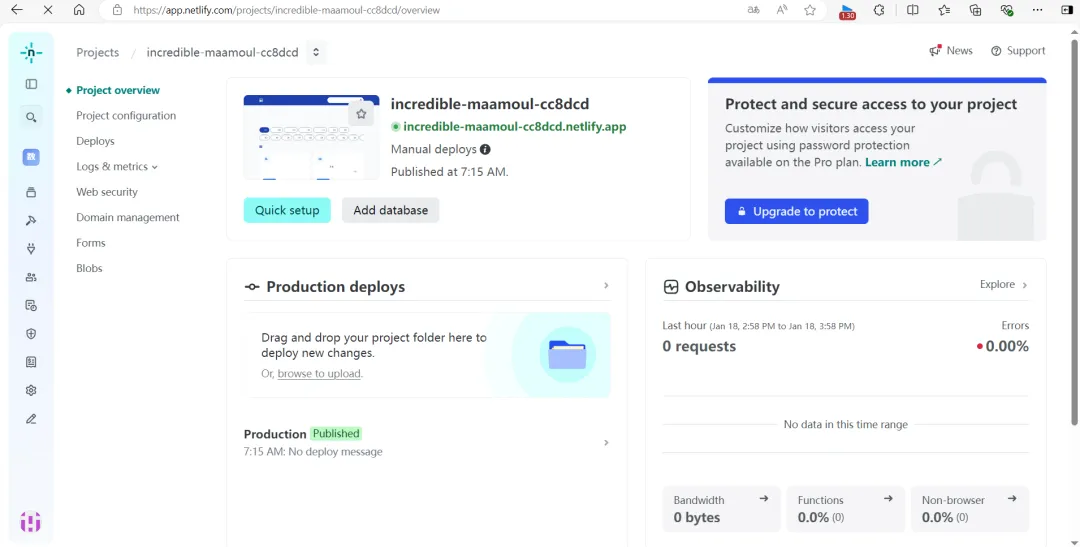Go to Domain management
Image resolution: width=1080 pixels, height=547 pixels.
pos(128,217)
